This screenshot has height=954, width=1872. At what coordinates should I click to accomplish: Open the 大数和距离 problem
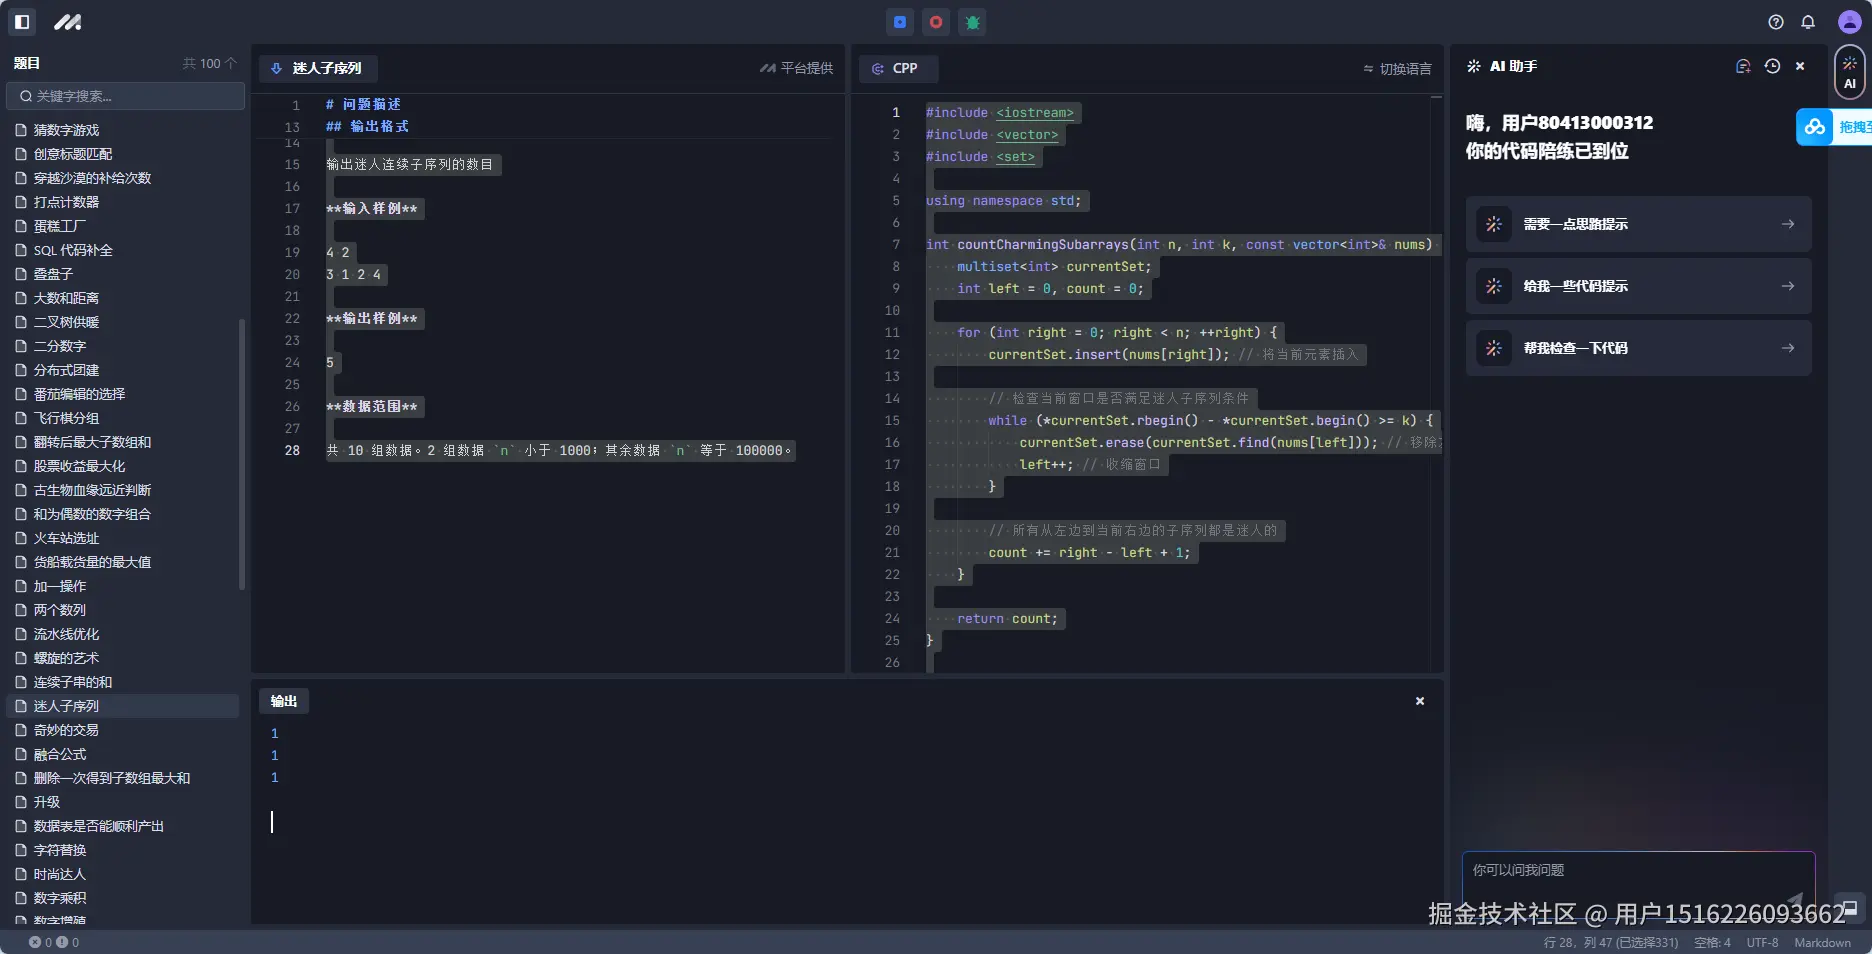(123, 298)
